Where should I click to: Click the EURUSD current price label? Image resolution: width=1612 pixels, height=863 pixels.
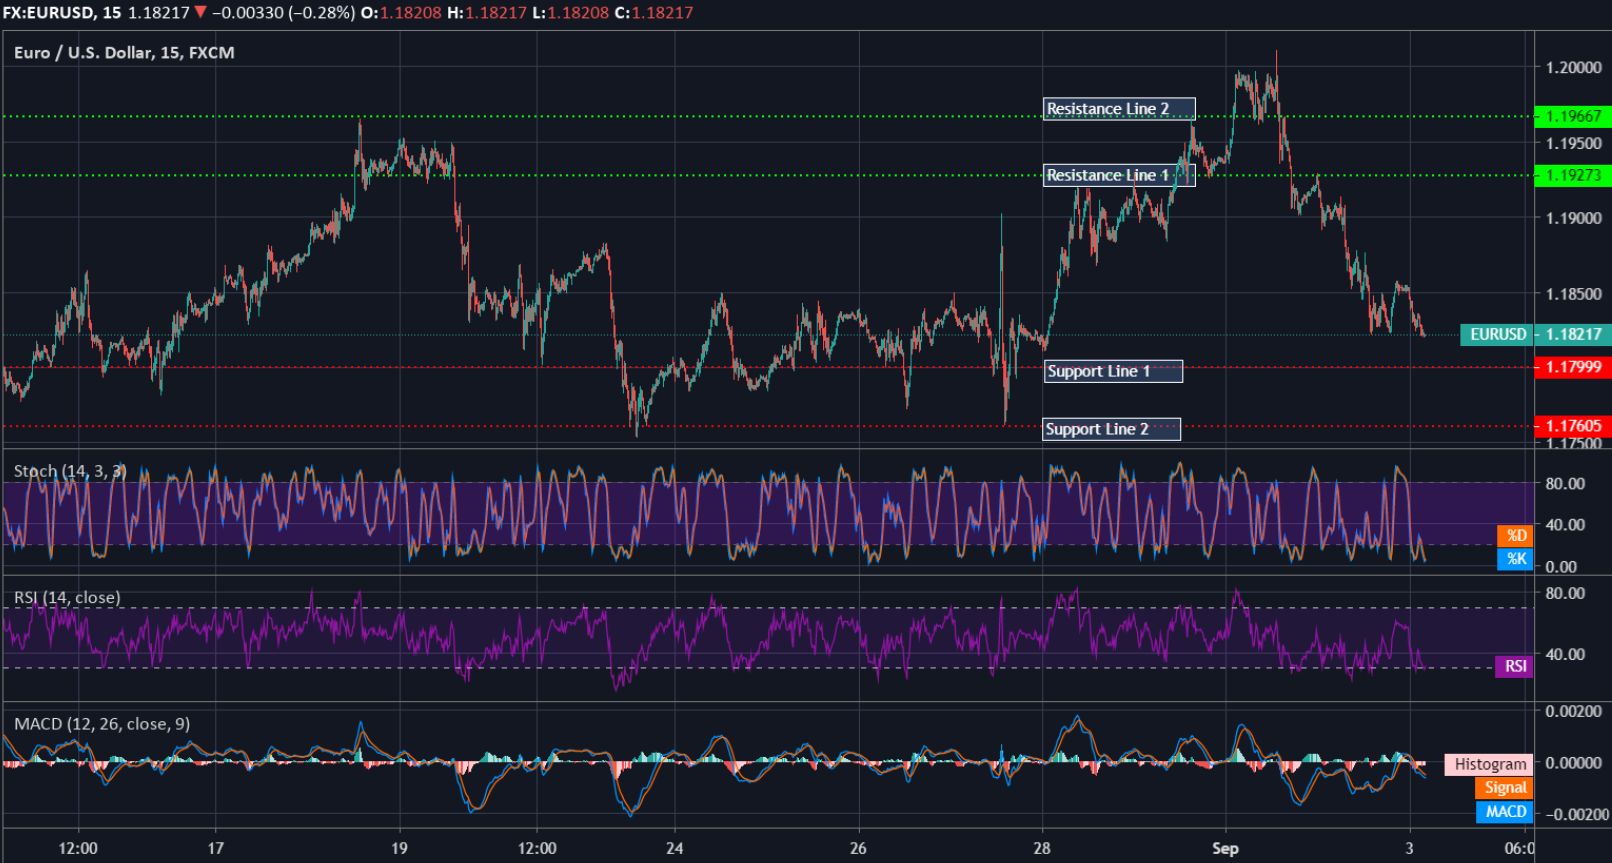point(1497,334)
